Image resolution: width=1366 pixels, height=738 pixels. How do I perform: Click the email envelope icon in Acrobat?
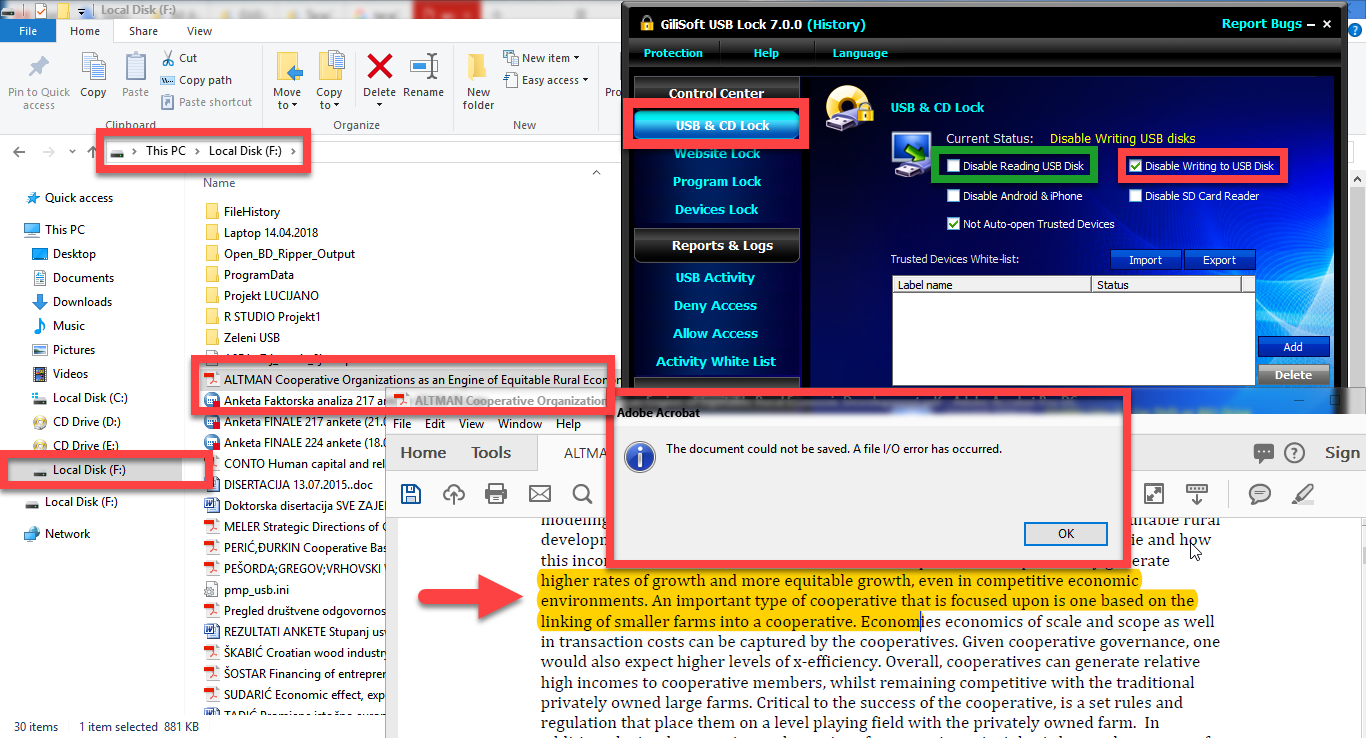(540, 493)
